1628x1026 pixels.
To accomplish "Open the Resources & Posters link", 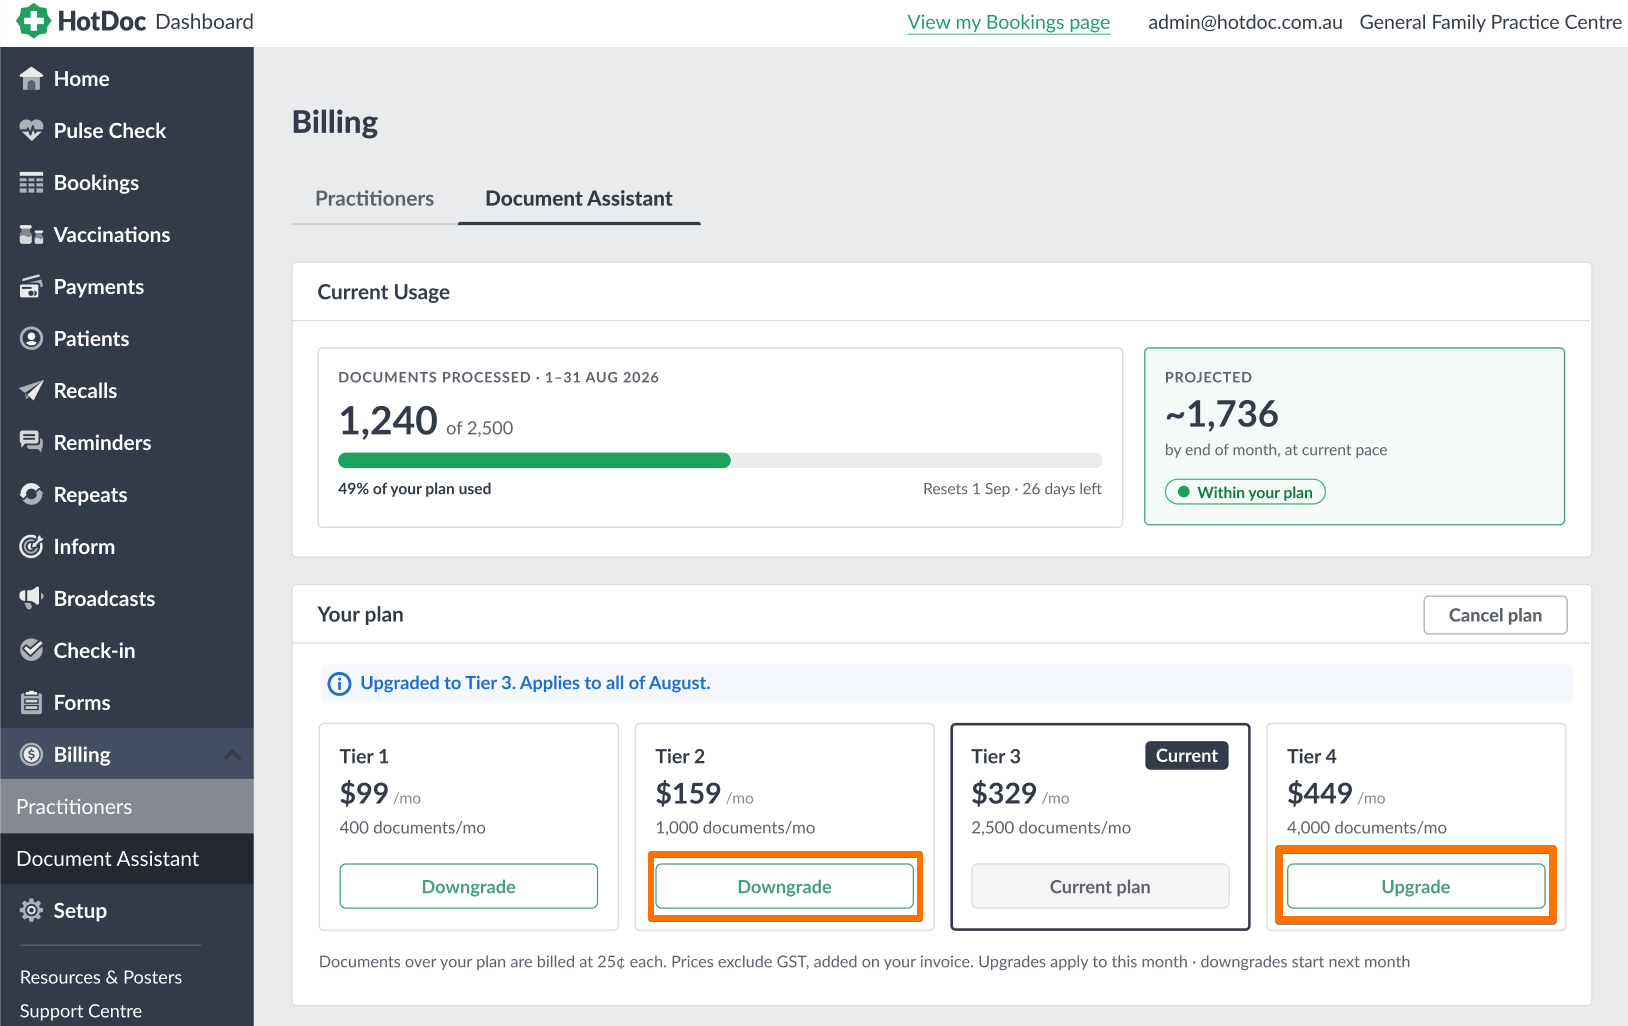I will tap(101, 977).
